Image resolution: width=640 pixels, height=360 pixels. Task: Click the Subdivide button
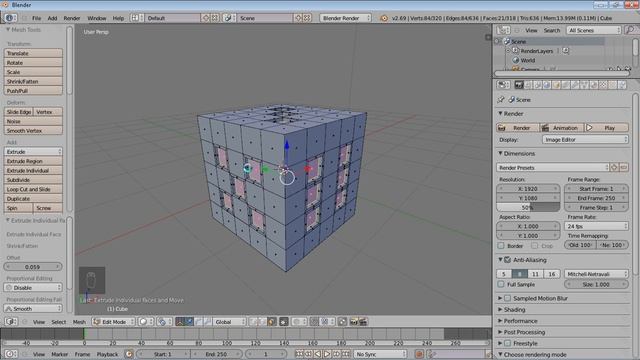33,180
